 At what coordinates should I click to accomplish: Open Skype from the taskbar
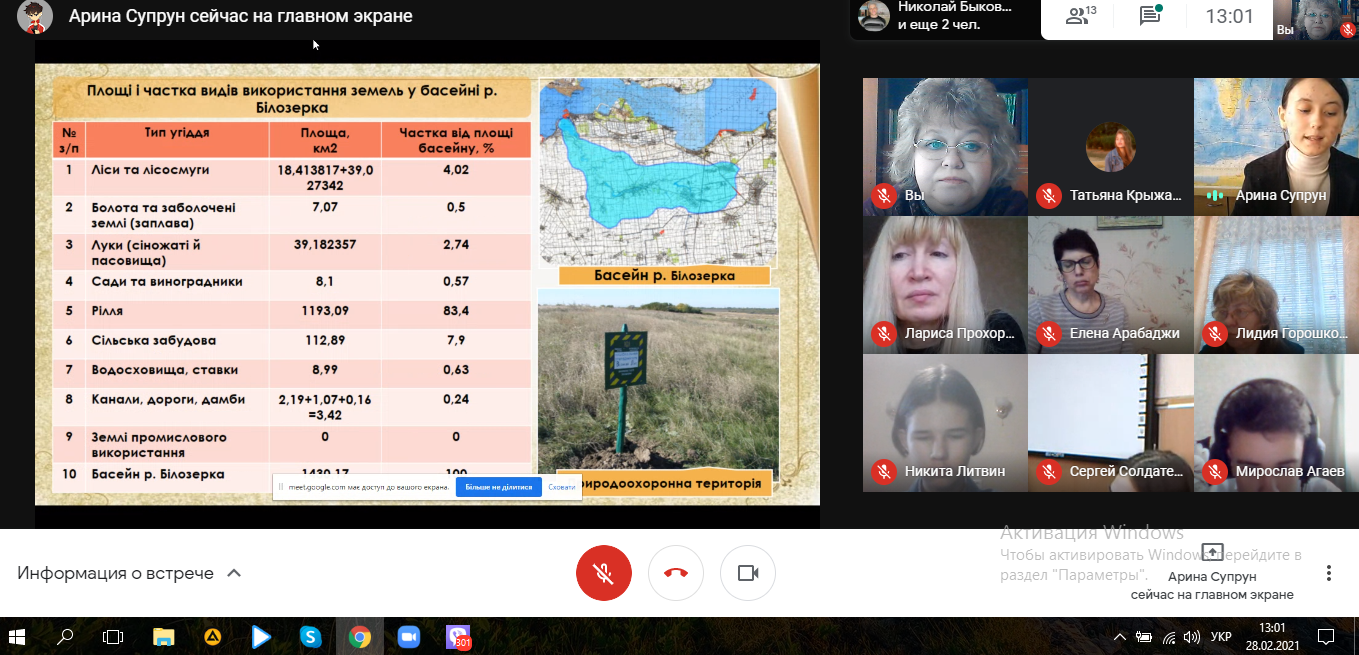click(x=310, y=636)
